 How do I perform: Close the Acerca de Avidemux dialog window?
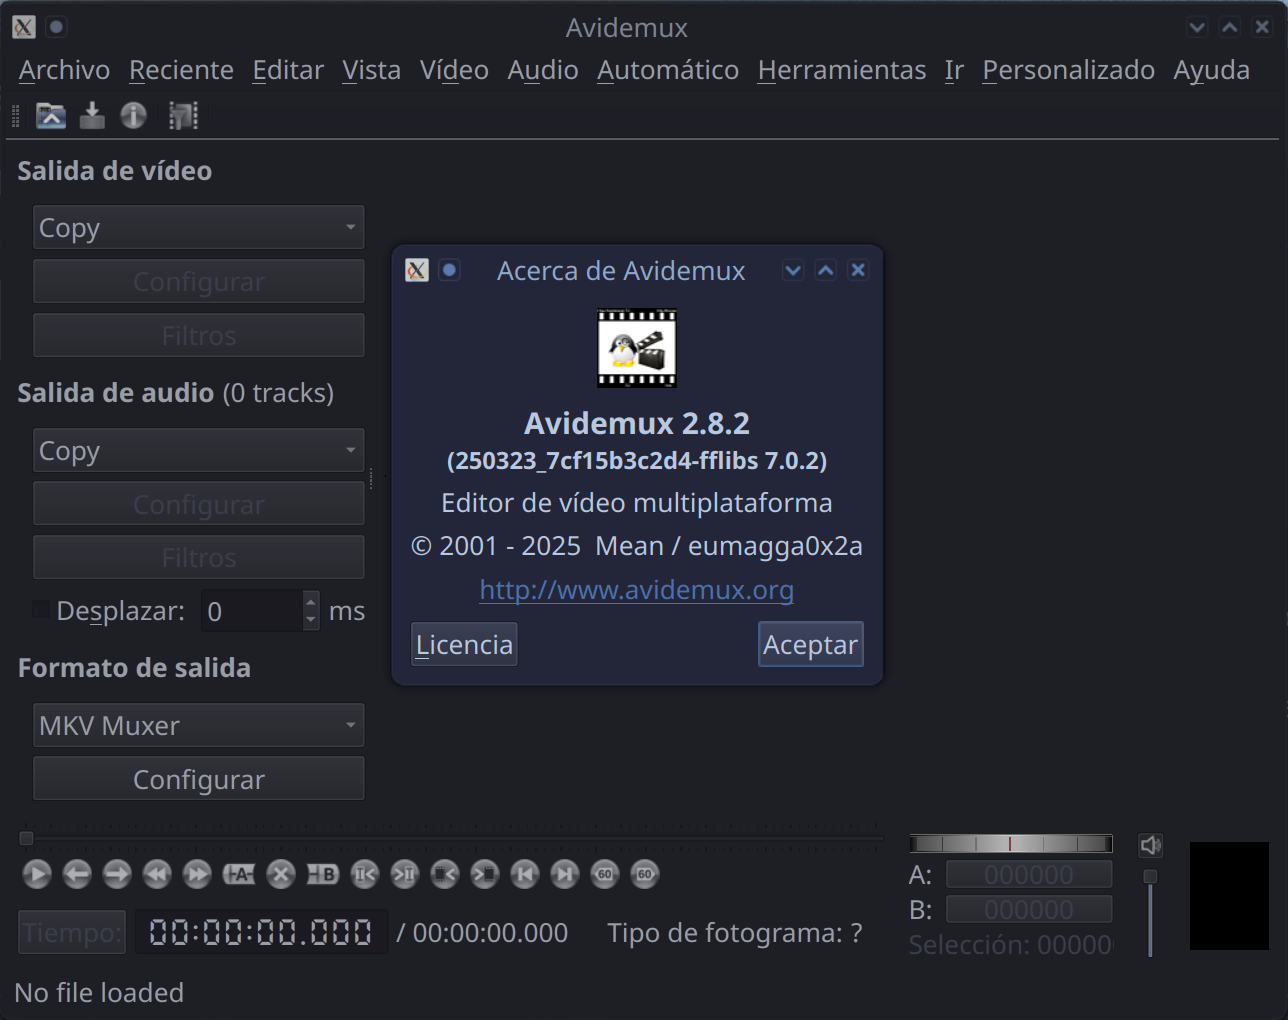point(858,270)
